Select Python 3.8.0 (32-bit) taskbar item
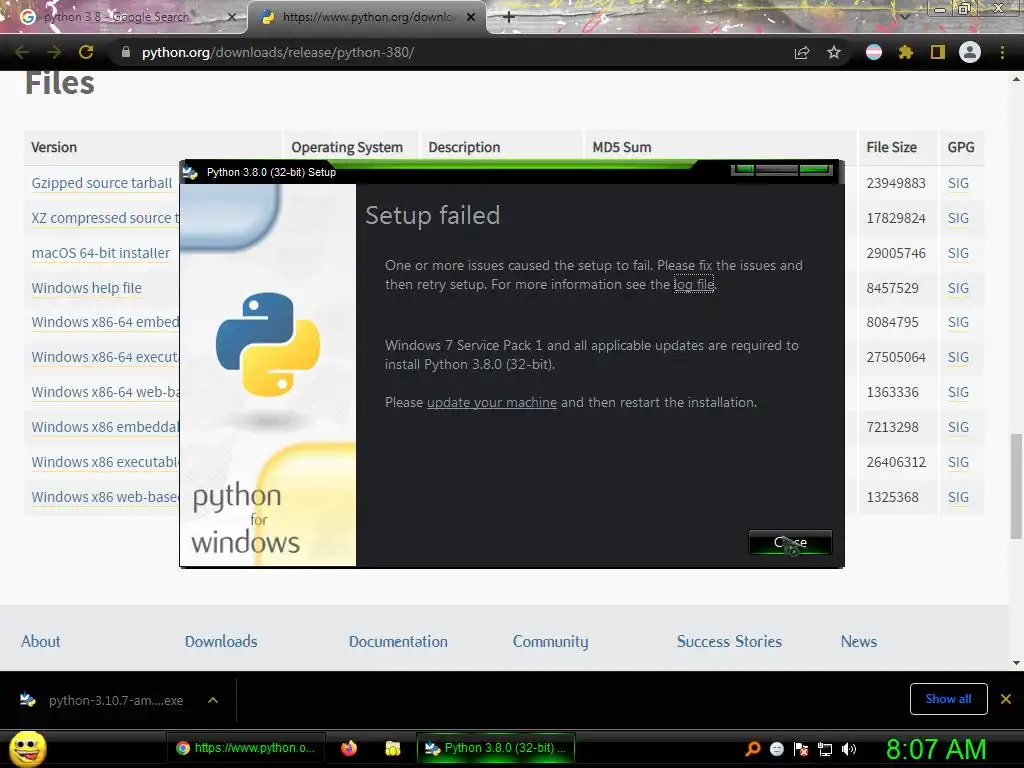Viewport: 1024px width, 768px height. tap(496, 748)
